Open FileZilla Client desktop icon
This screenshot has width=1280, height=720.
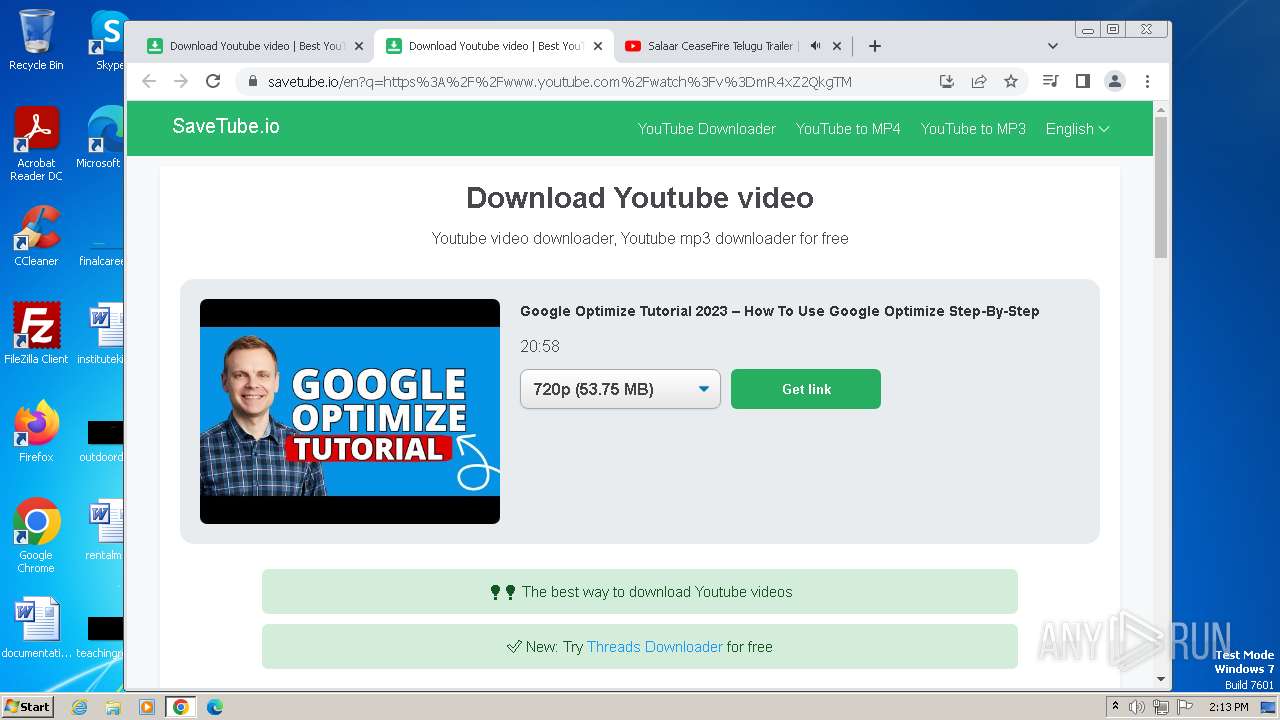pos(36,333)
